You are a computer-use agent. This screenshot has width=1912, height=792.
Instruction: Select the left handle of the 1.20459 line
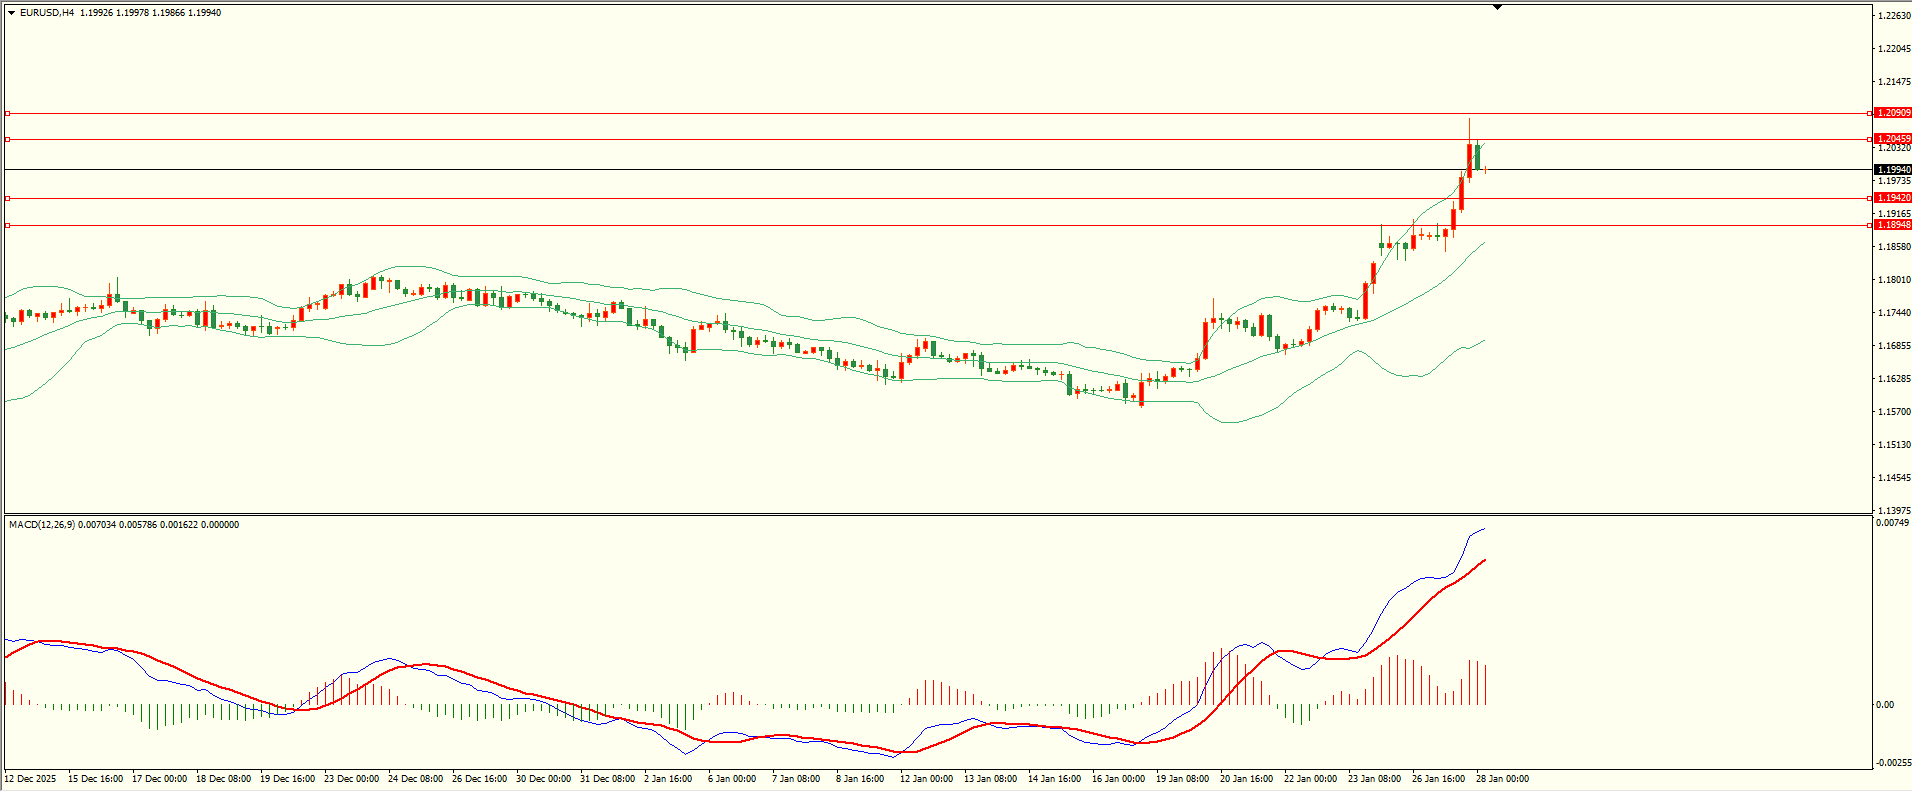pos(8,139)
